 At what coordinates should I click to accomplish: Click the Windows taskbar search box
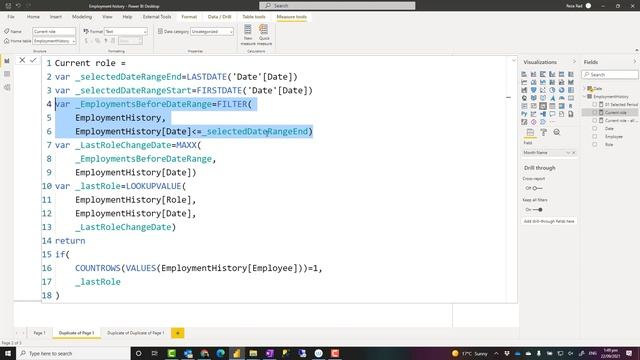click(73, 353)
